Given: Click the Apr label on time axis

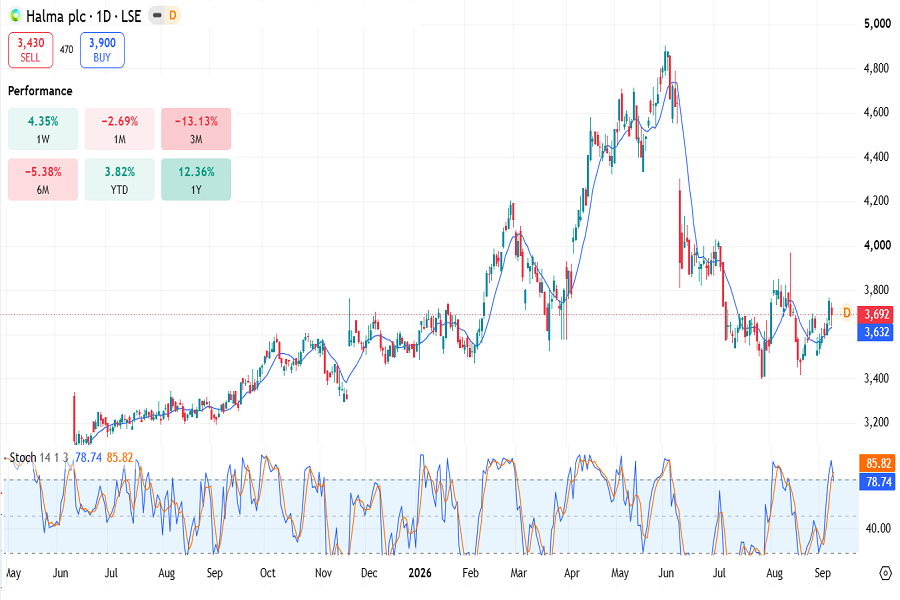Looking at the screenshot, I should pos(572,573).
